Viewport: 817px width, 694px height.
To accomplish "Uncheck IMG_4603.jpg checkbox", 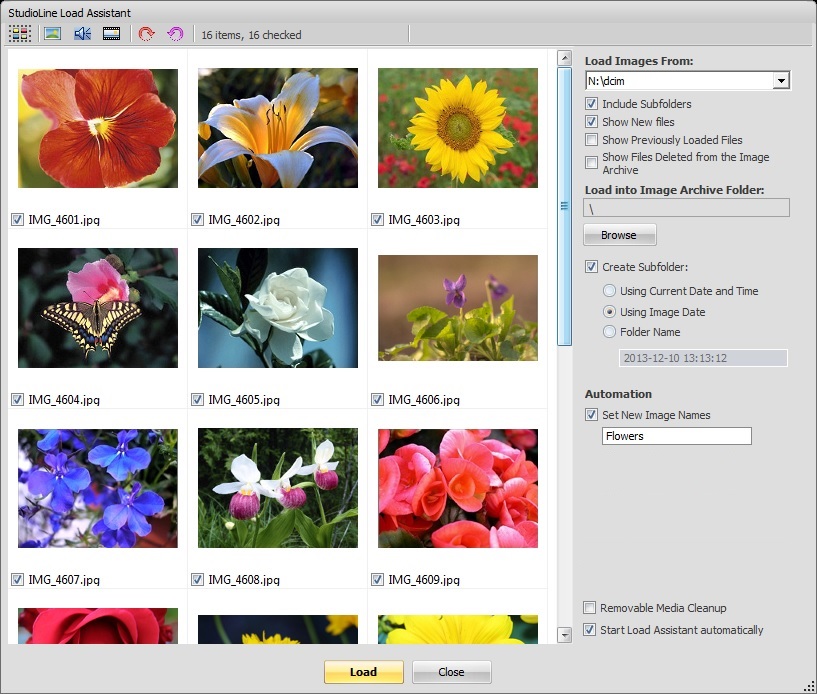I will click(x=377, y=219).
